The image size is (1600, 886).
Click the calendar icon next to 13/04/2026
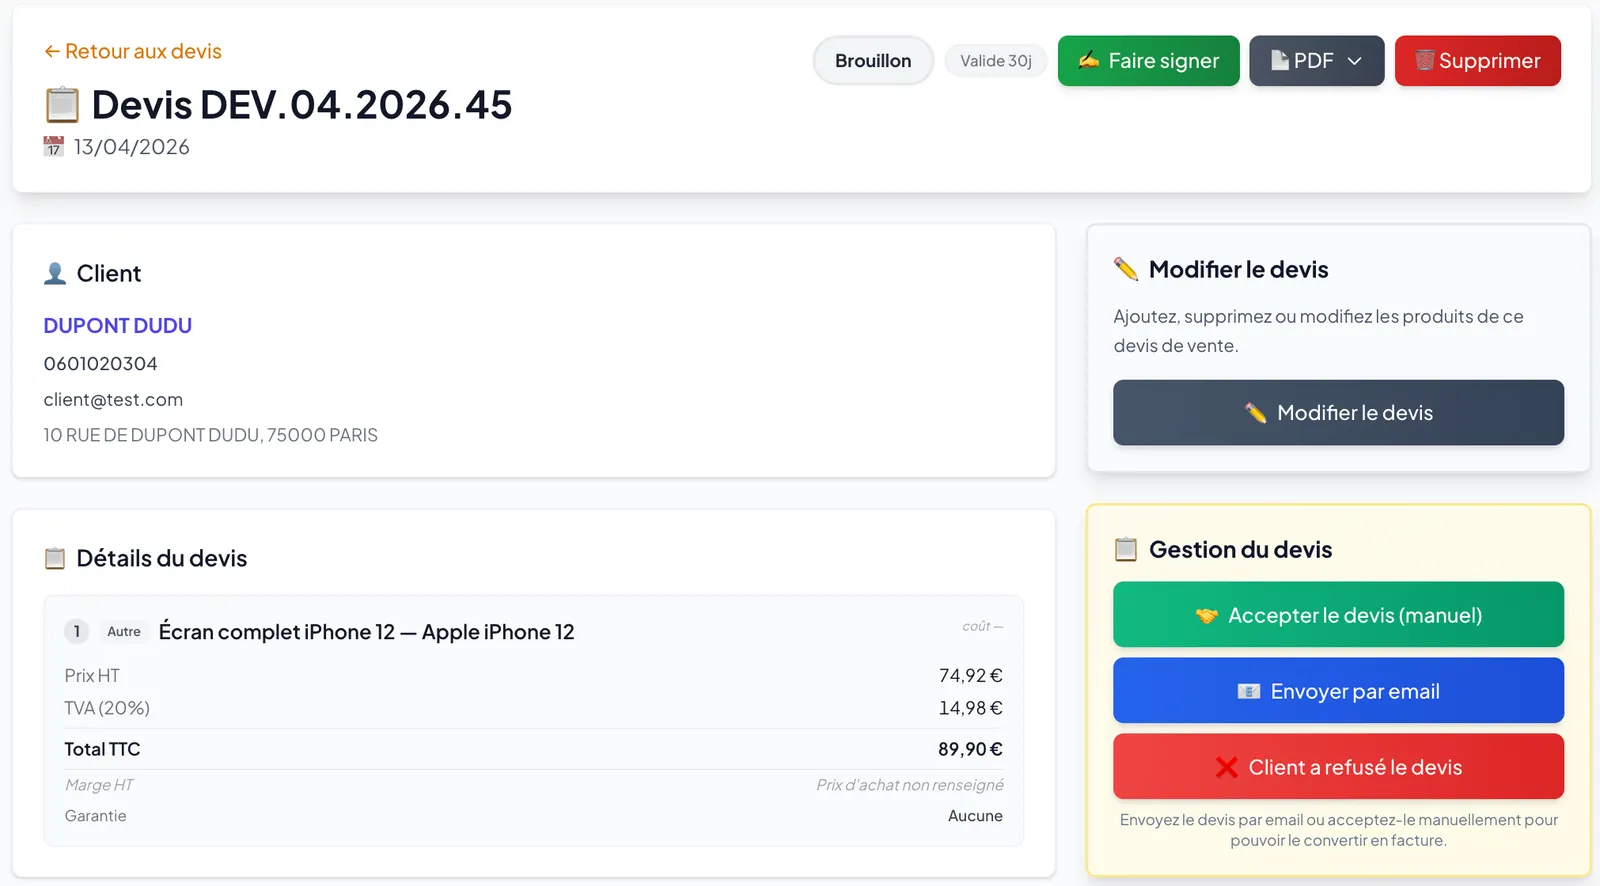[54, 147]
